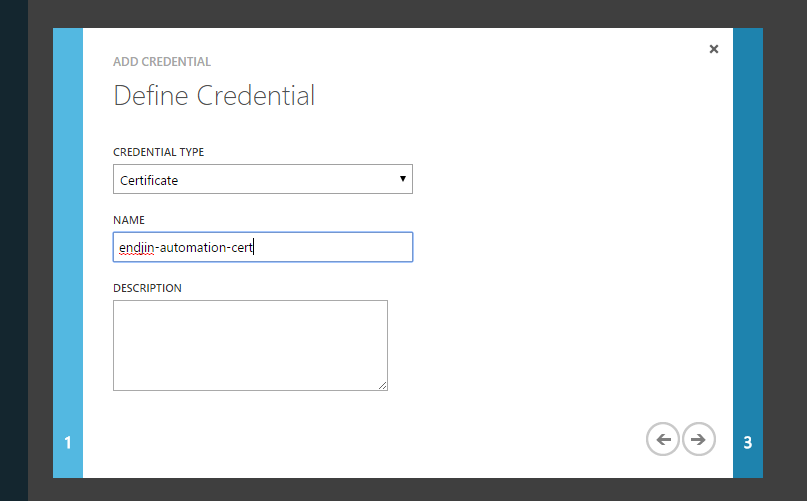Screen dimensions: 807x501
Task: Proceed with the right arrow next button
Action: pos(698,439)
